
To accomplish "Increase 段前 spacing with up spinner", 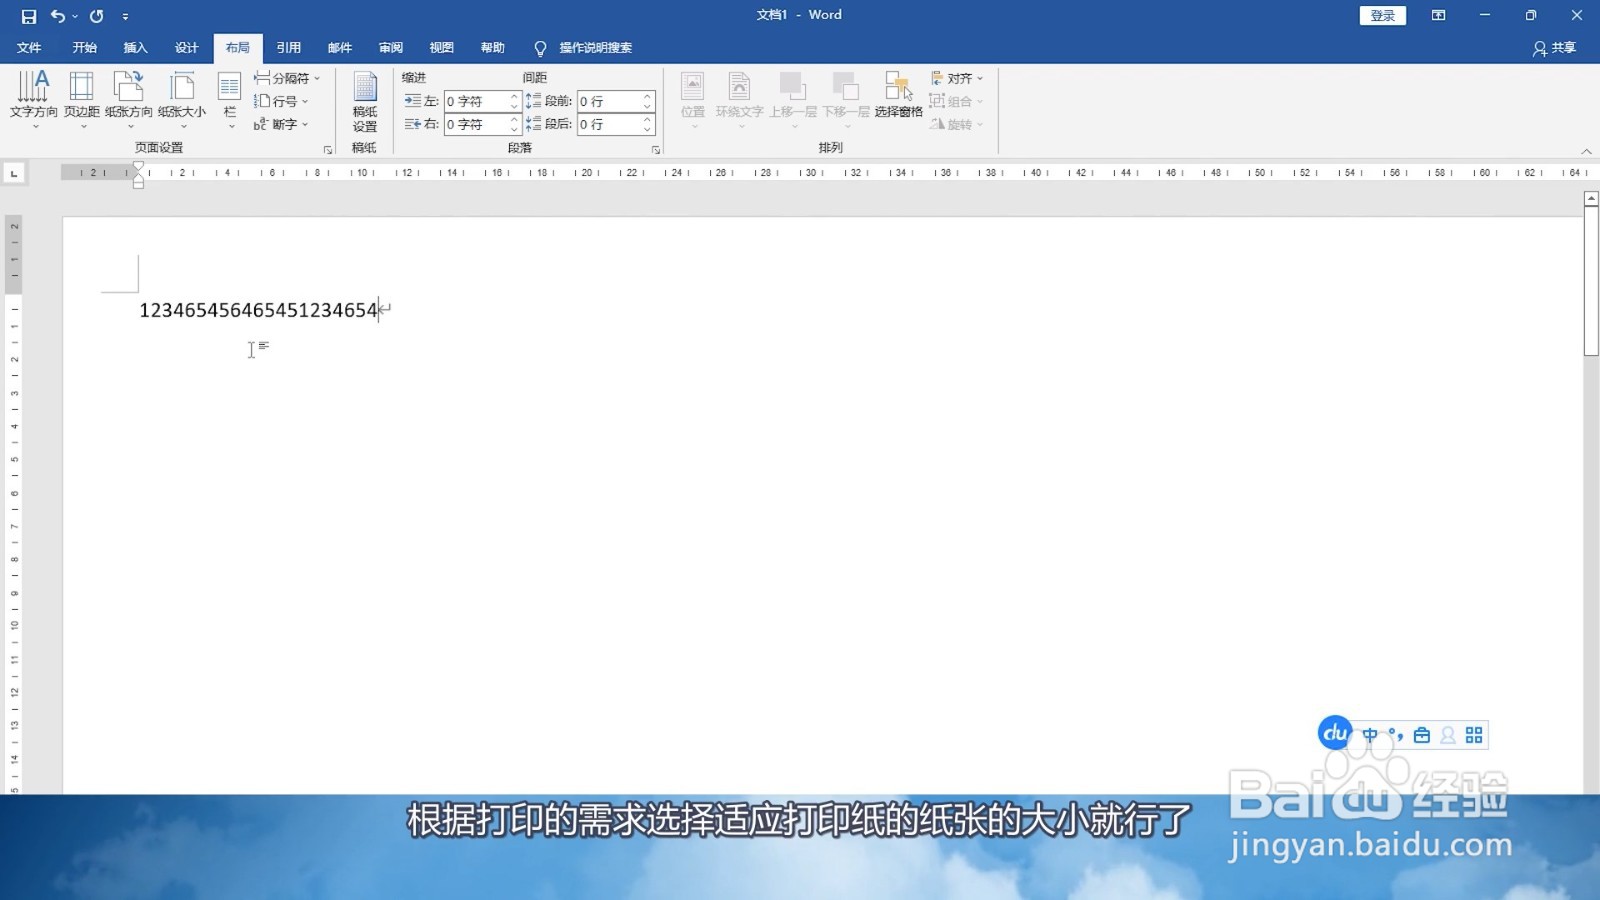I will (x=647, y=96).
